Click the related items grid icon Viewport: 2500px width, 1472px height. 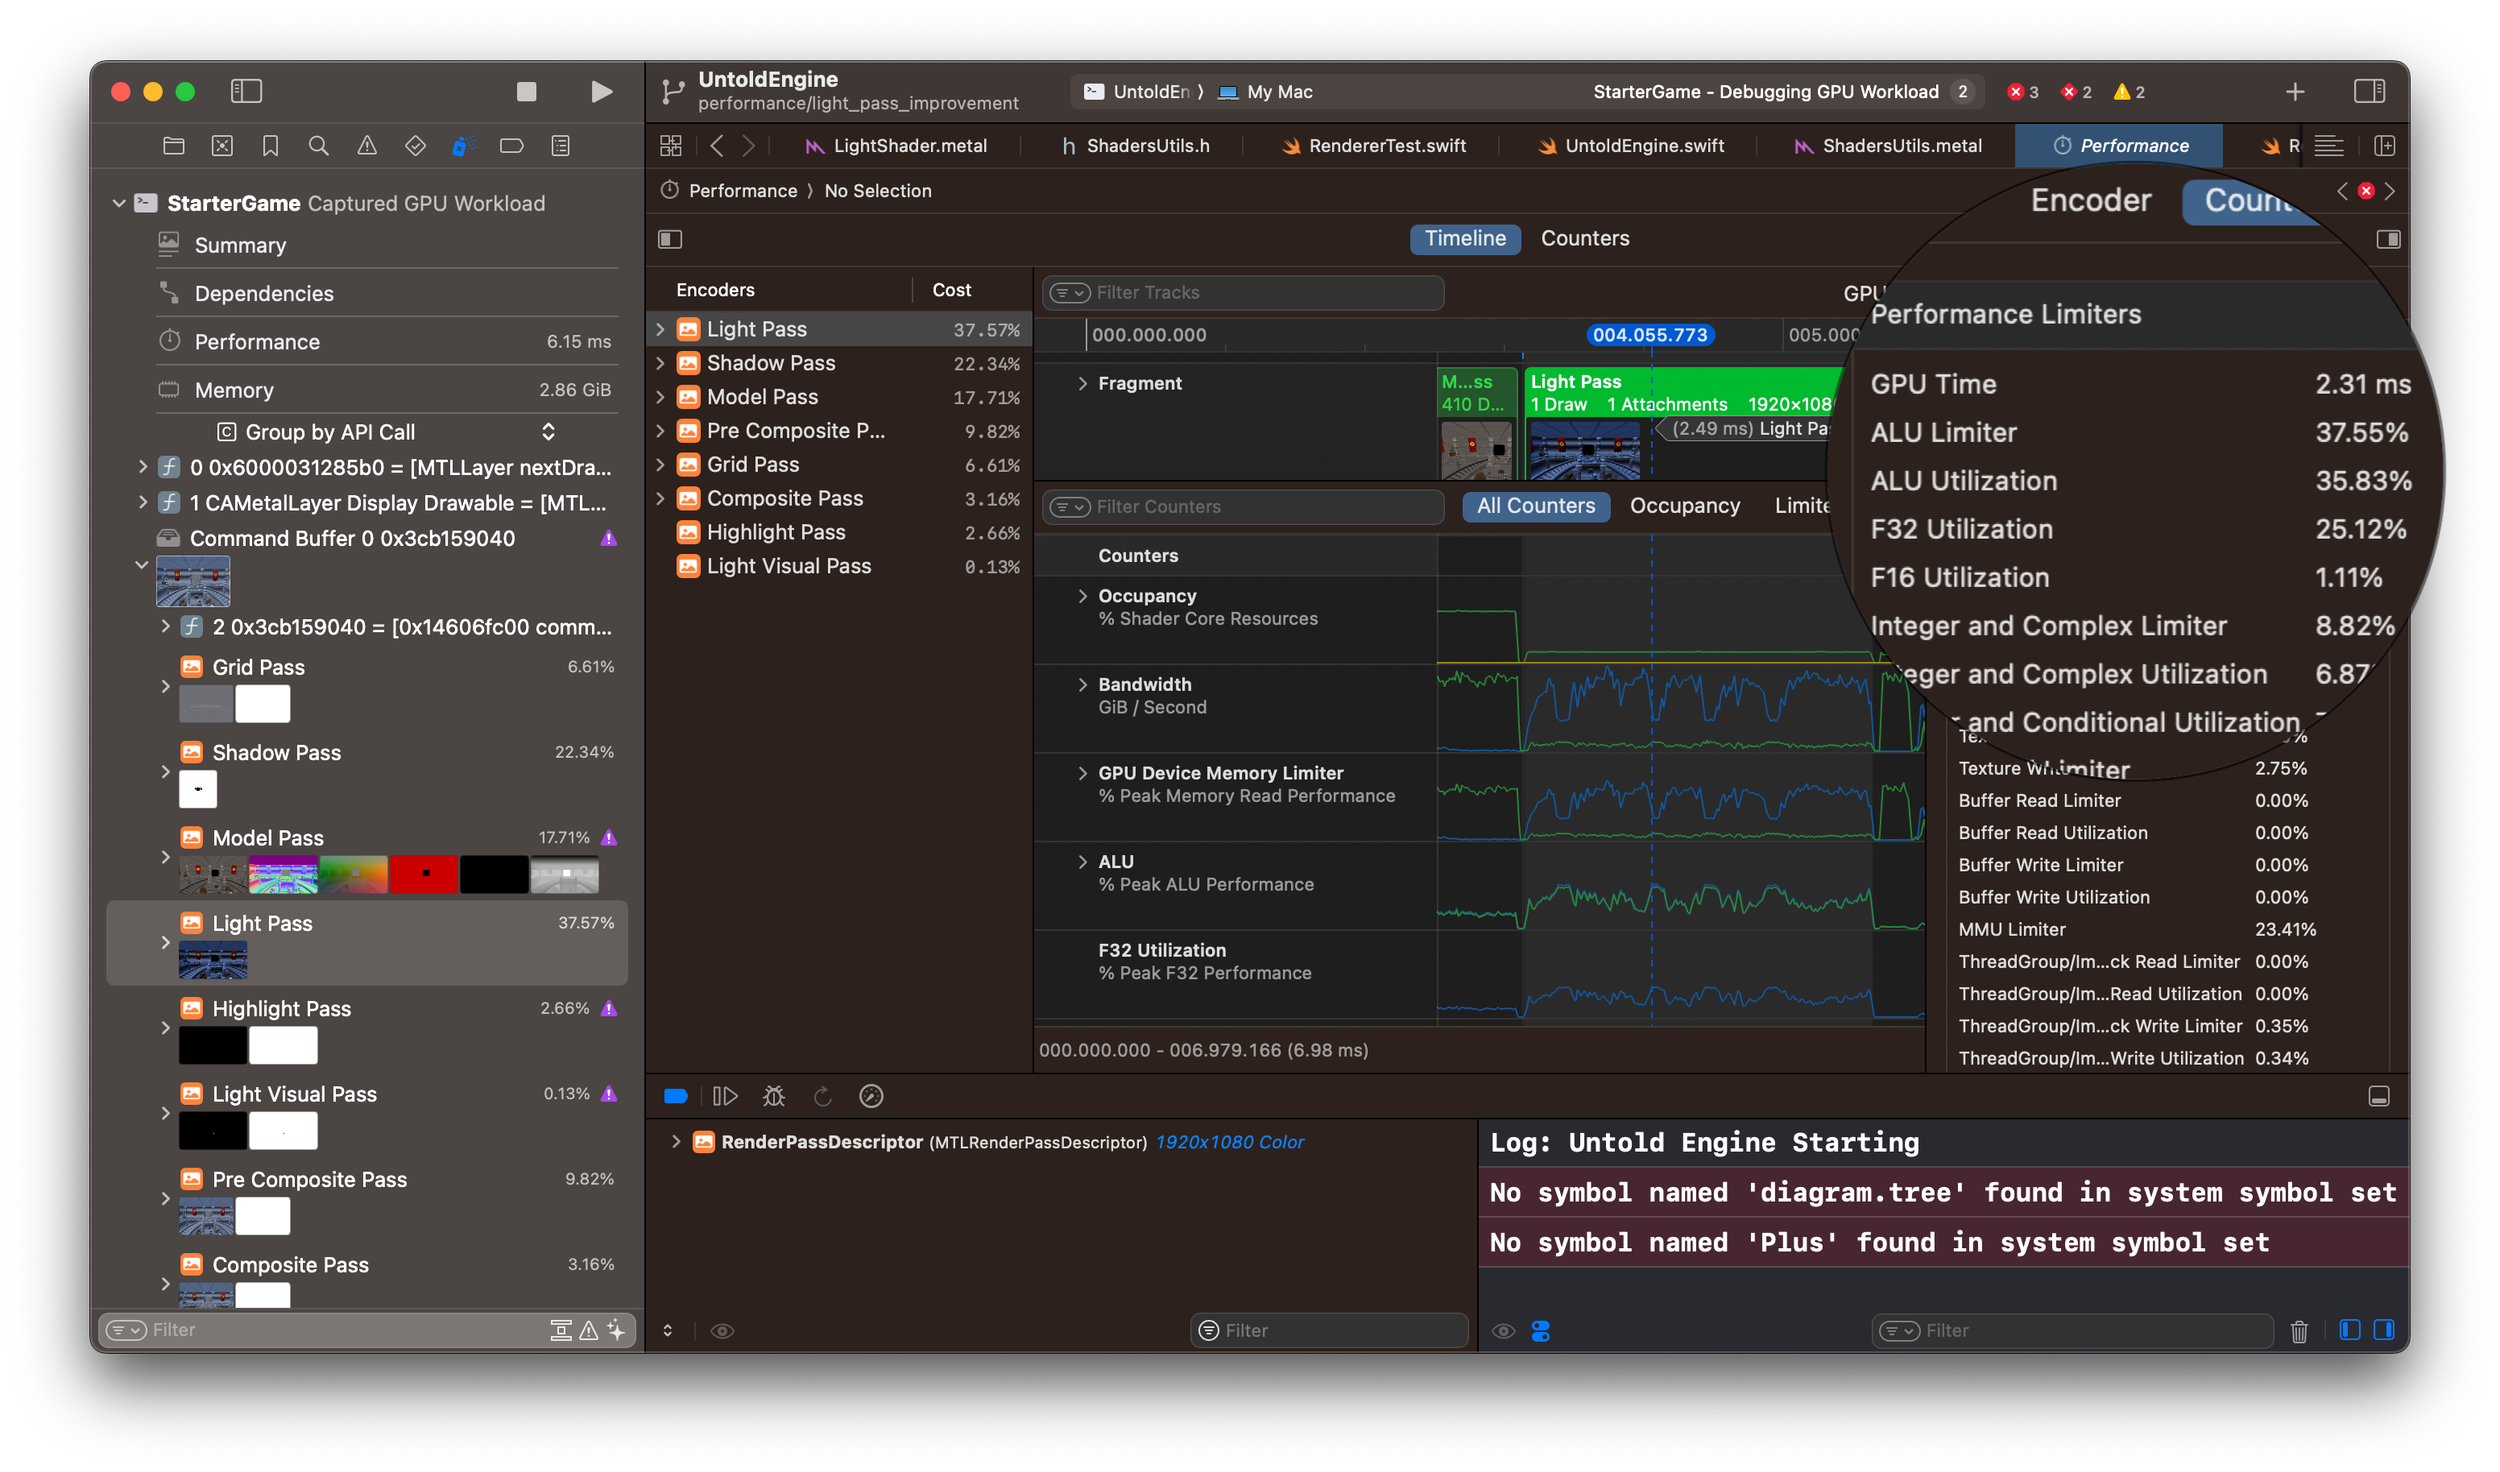671,146
